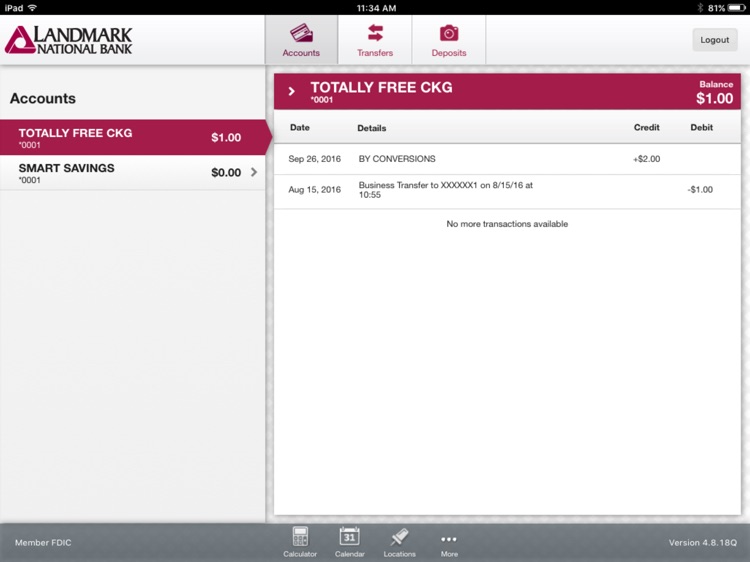The height and width of the screenshot is (562, 750).
Task: Click the -$1.00 debit amount
Action: click(x=700, y=190)
